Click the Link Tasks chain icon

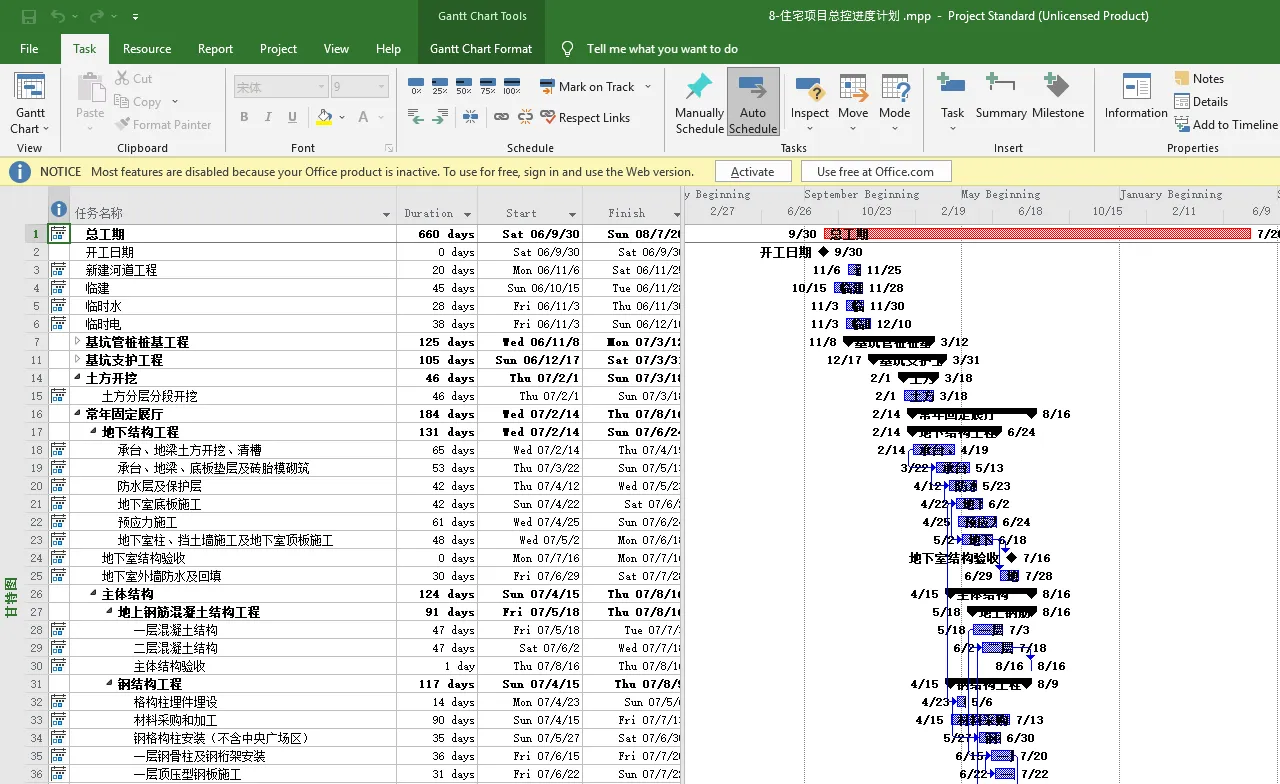point(502,117)
